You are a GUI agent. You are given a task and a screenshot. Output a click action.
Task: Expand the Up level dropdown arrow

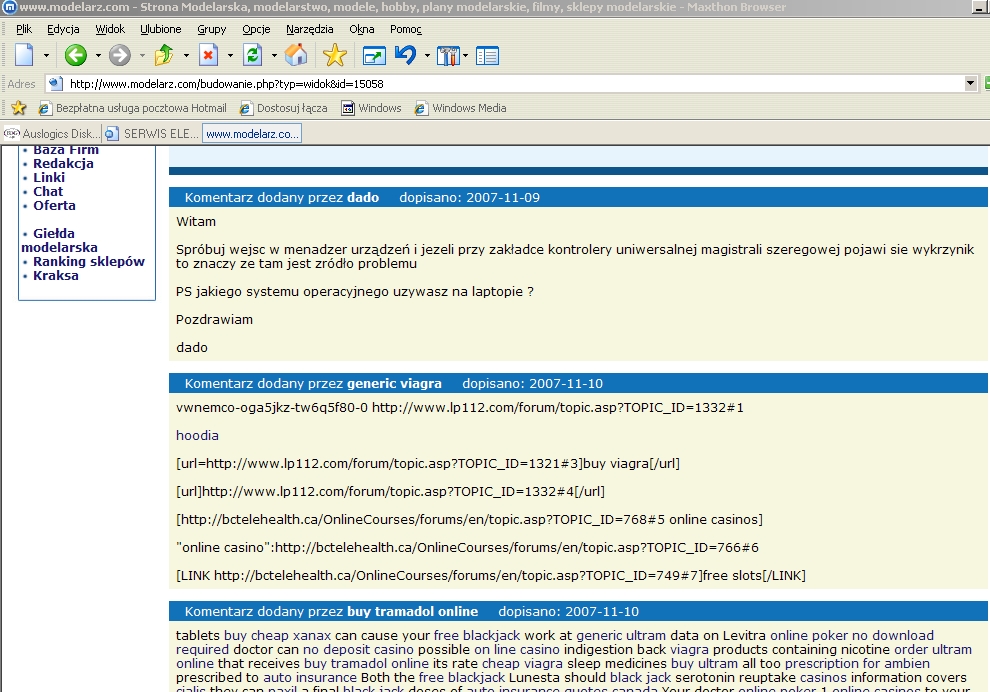coord(186,56)
